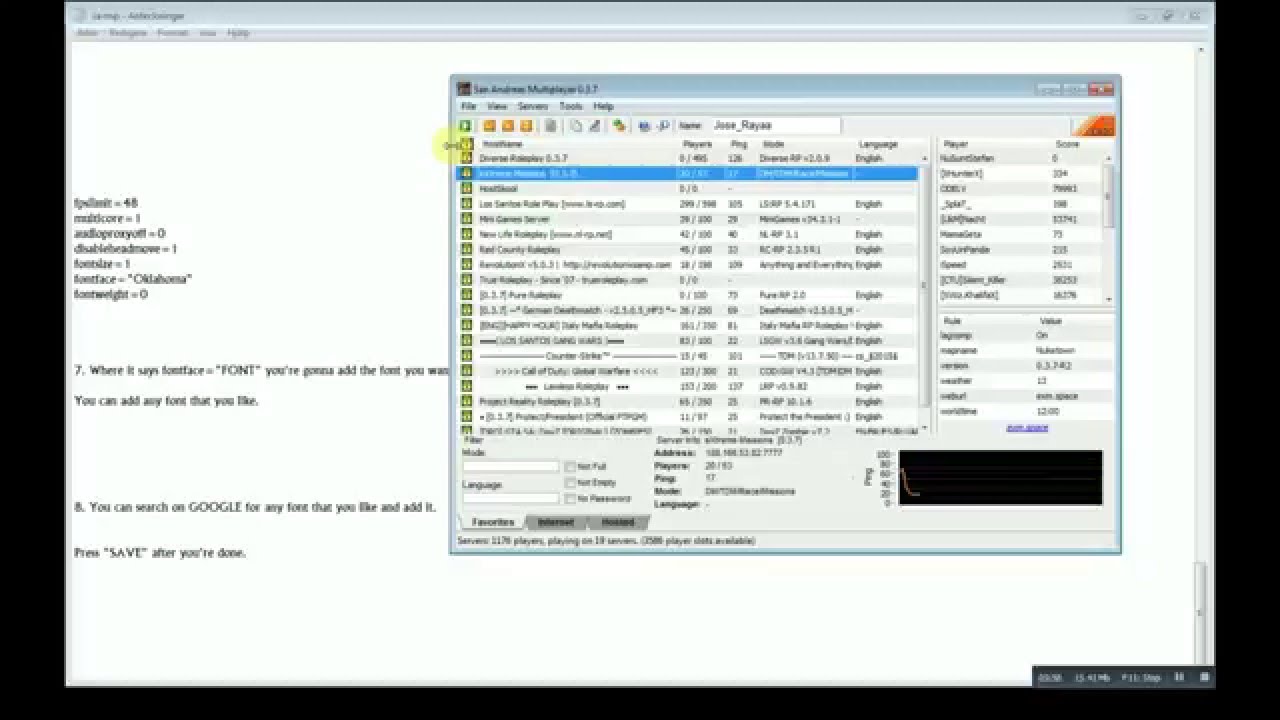Switch to the Internet tab
The width and height of the screenshot is (1280, 720).
point(556,522)
